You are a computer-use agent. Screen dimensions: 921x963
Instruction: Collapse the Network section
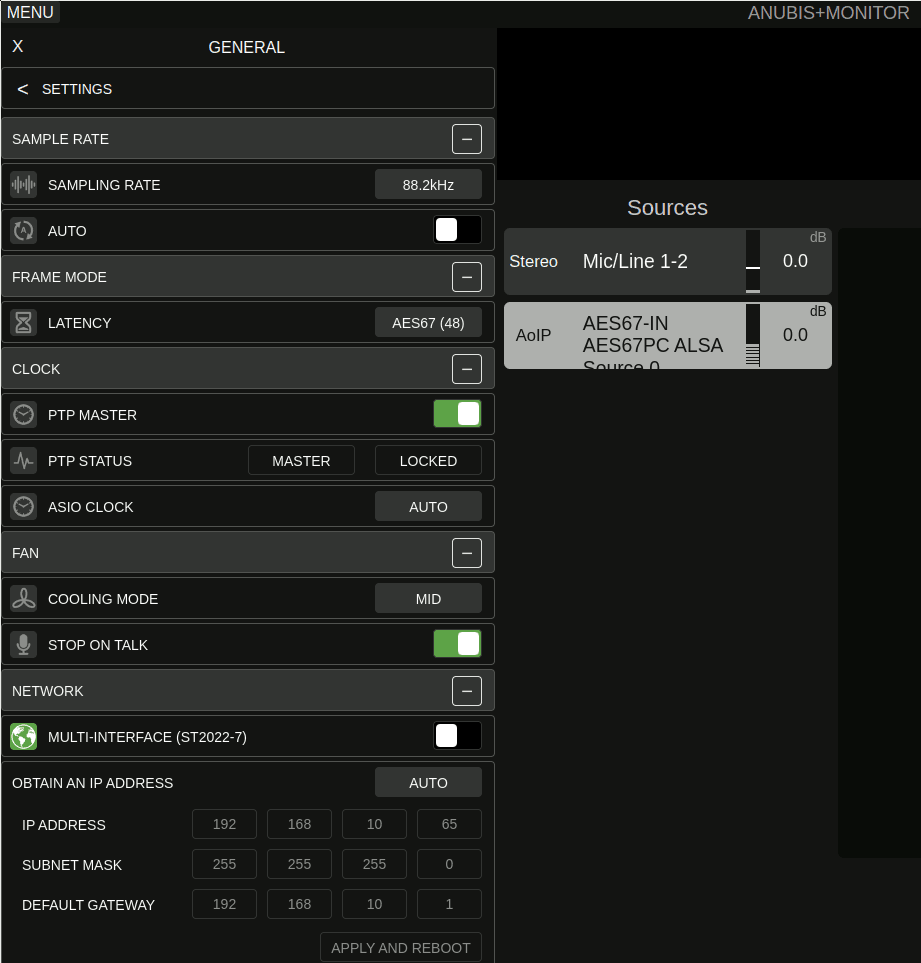click(x=467, y=692)
